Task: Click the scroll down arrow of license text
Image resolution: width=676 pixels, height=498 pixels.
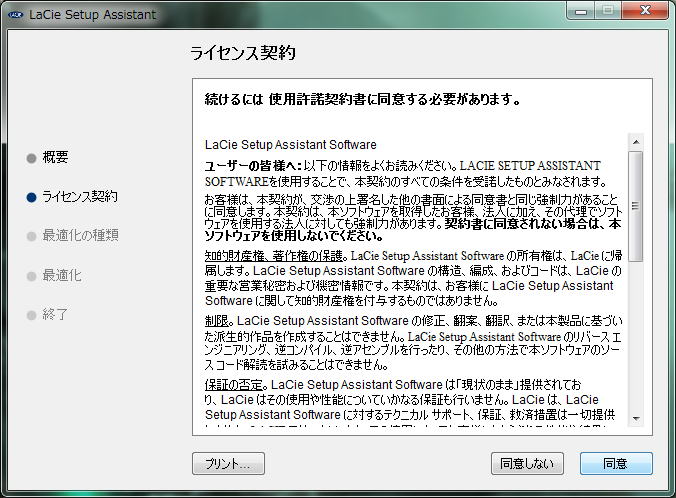Action: 636,418
